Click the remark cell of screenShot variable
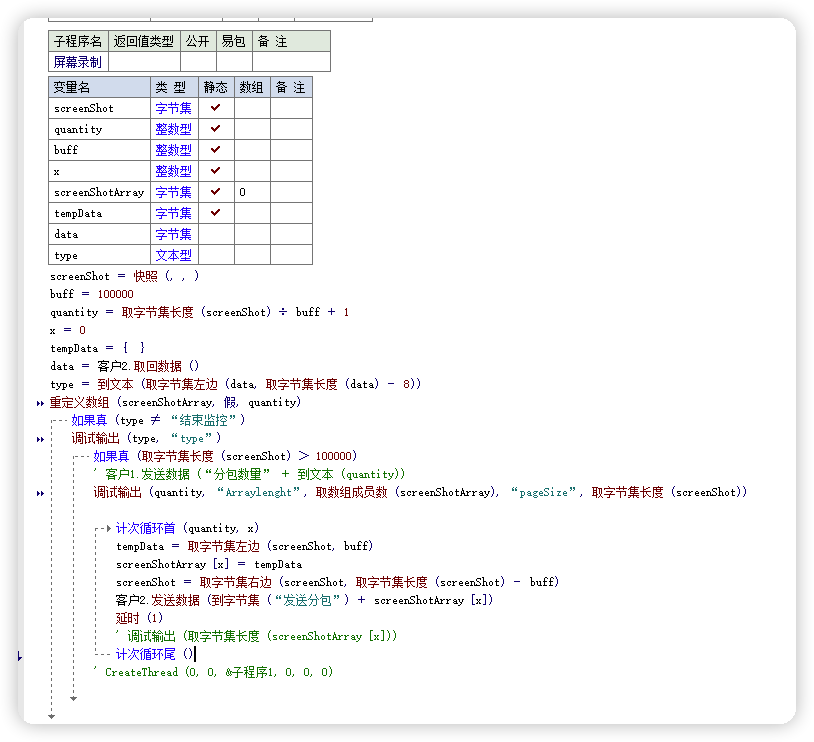This screenshot has height=742, width=814. tap(291, 108)
